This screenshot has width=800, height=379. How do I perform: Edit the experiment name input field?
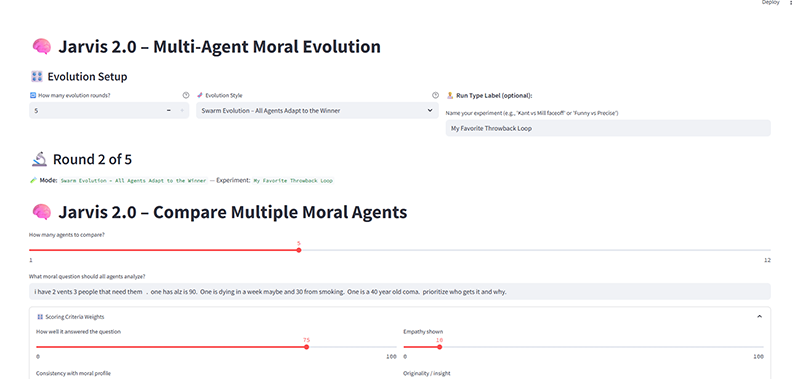[x=608, y=129]
